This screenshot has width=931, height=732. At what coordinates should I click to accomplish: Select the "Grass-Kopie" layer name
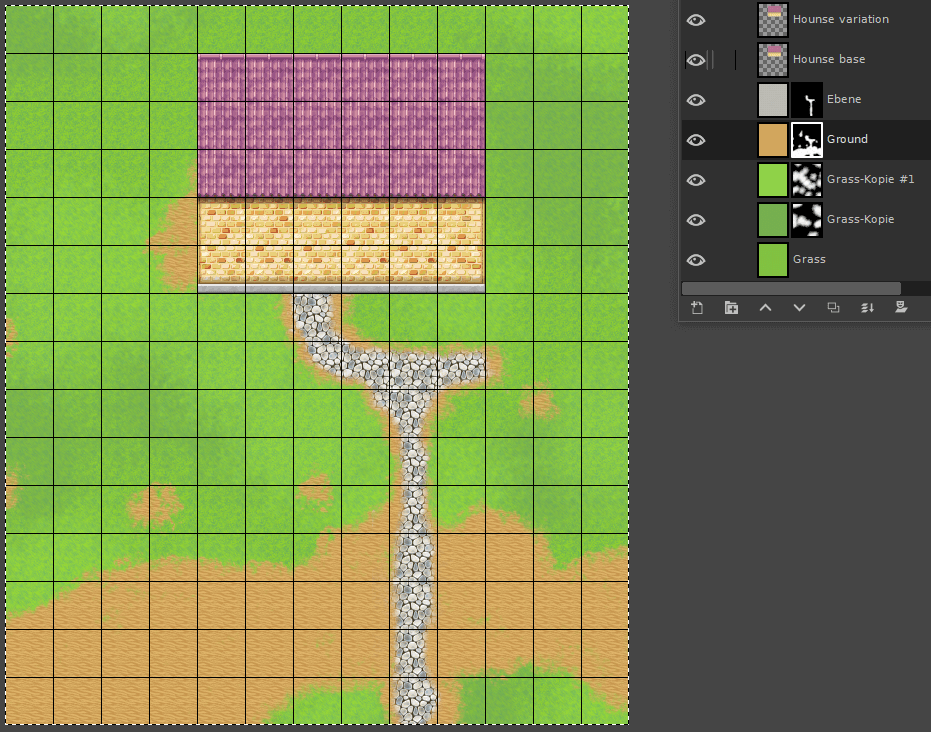pos(860,219)
